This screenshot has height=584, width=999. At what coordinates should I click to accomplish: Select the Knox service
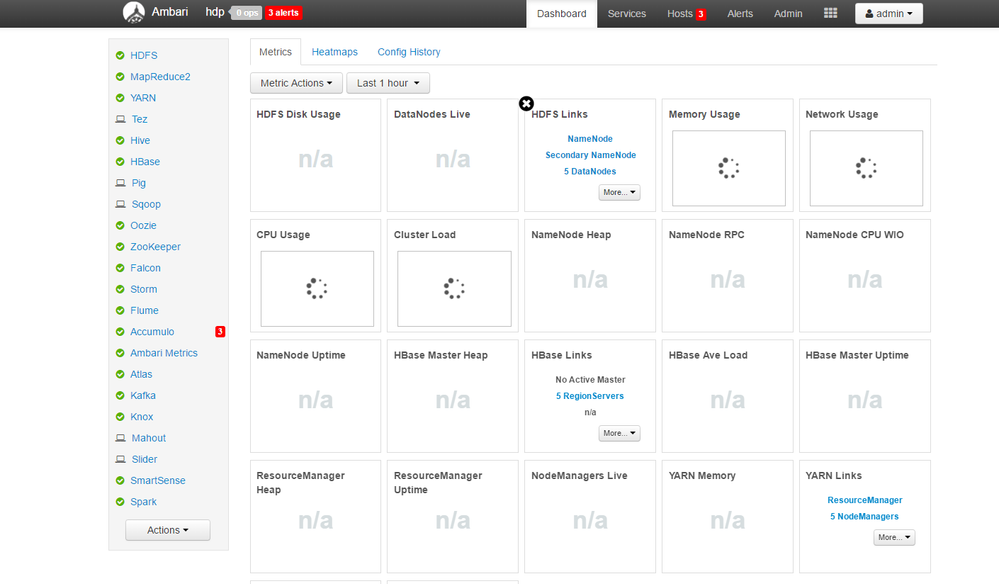click(x=142, y=417)
